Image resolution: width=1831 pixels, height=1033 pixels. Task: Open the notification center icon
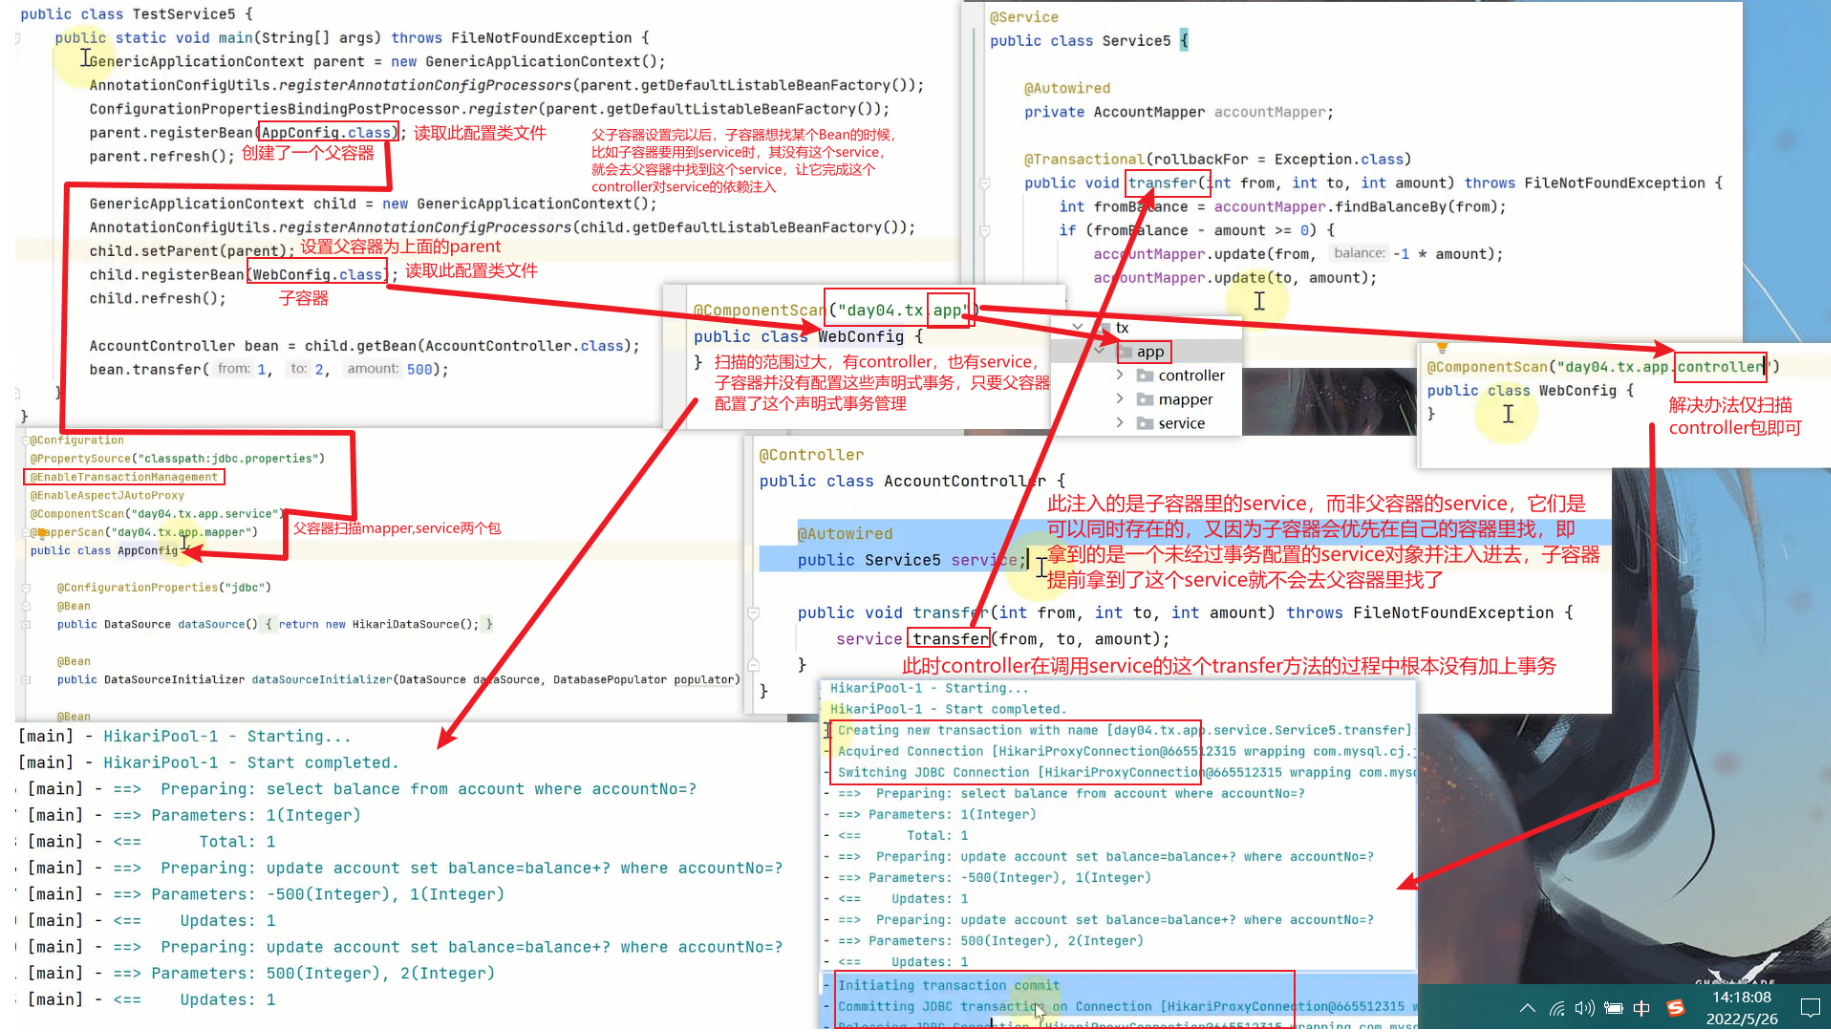click(1810, 1008)
